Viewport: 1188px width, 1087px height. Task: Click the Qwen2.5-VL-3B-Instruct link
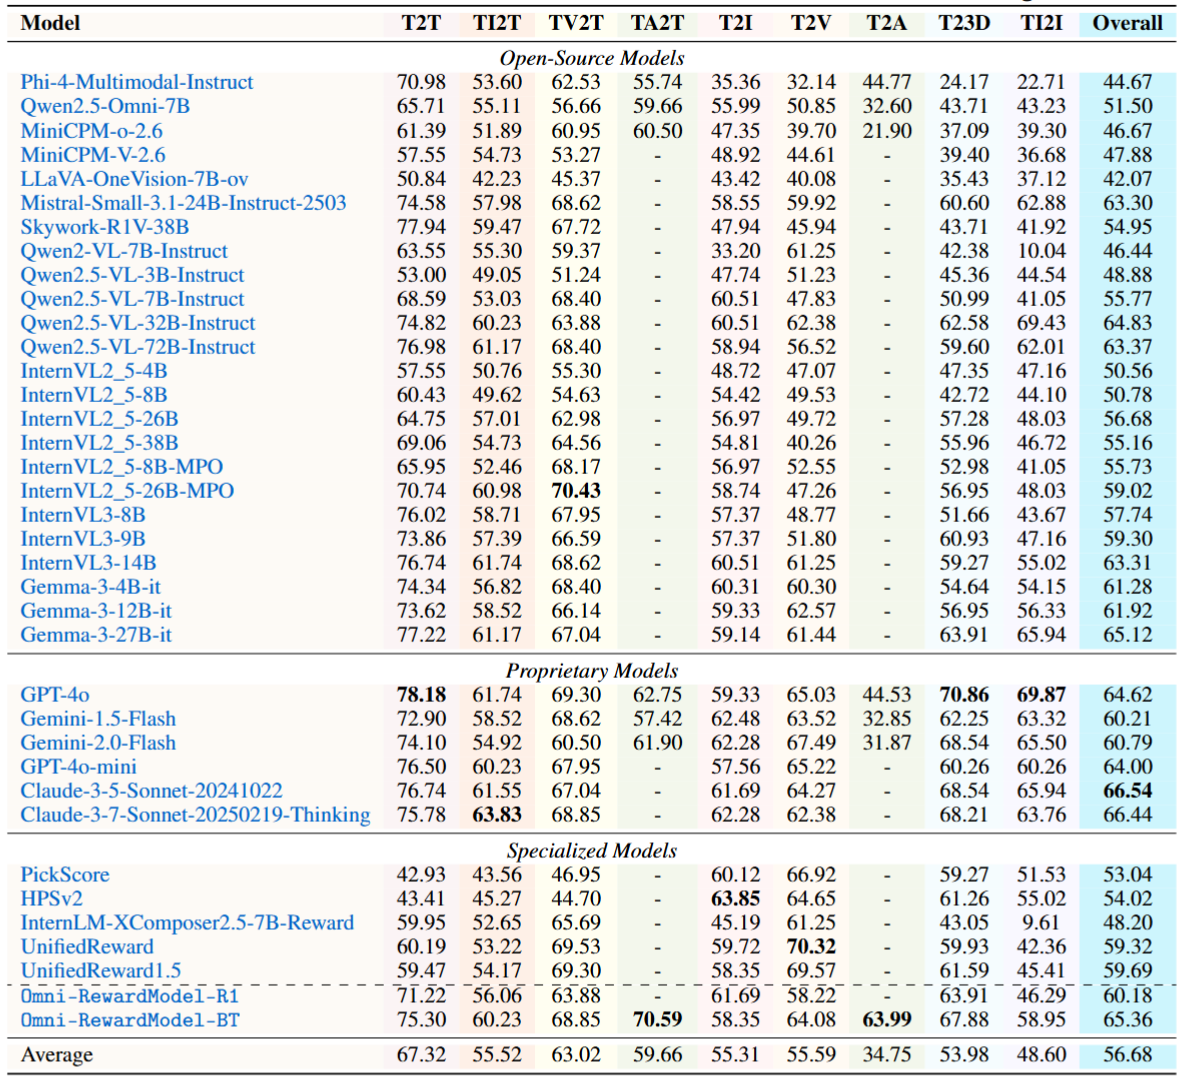pos(132,275)
